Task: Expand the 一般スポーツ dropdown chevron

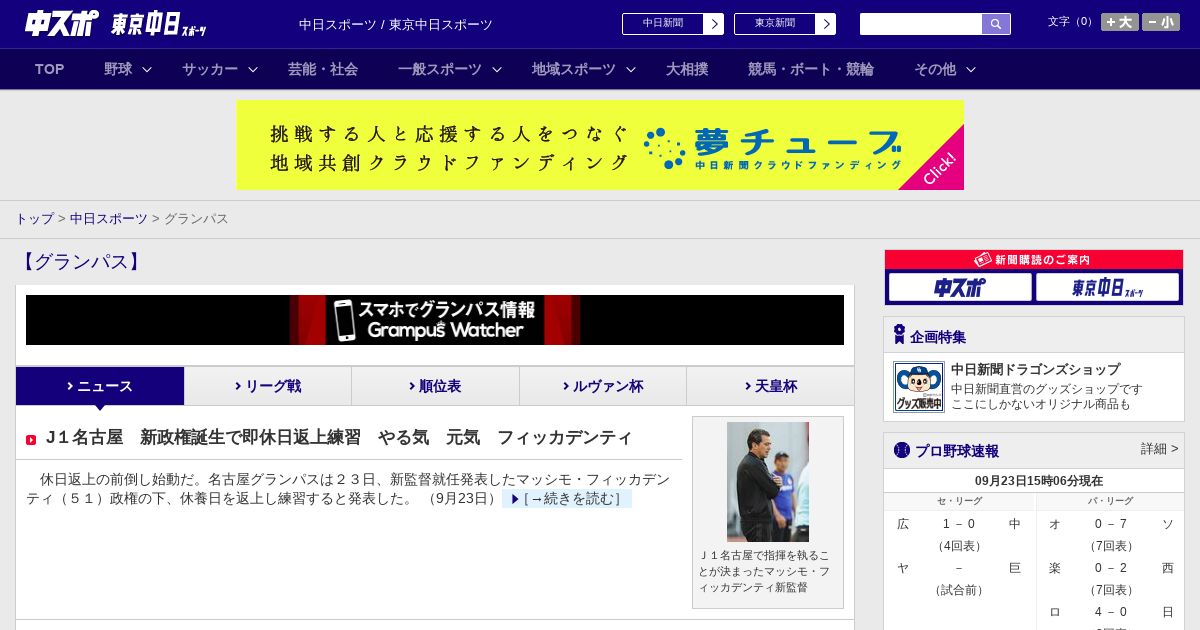Action: tap(497, 69)
